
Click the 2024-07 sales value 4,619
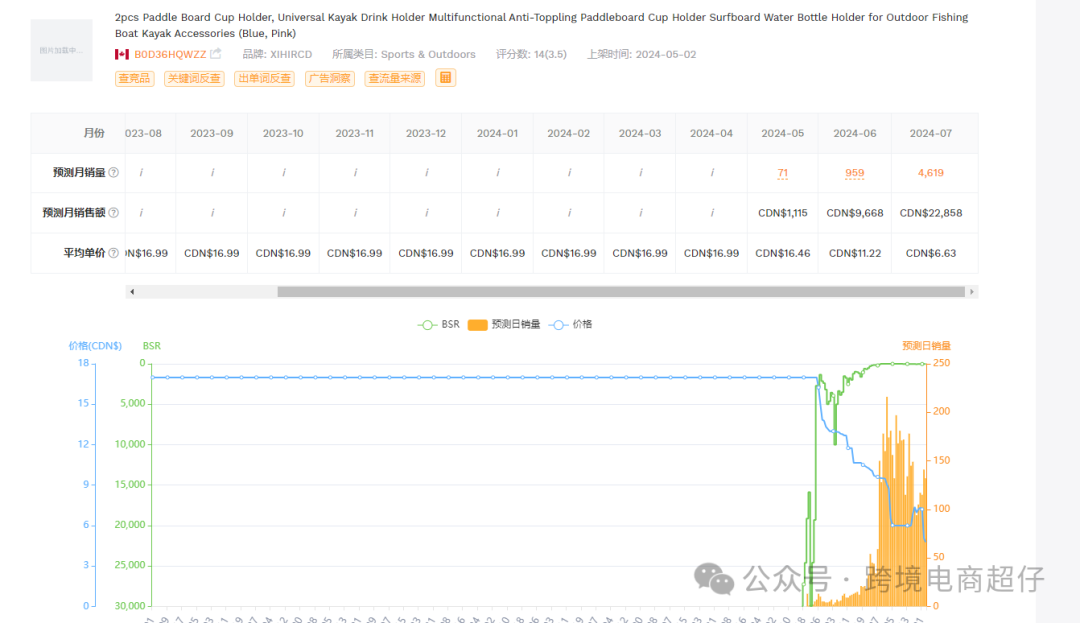pyautogui.click(x=931, y=173)
